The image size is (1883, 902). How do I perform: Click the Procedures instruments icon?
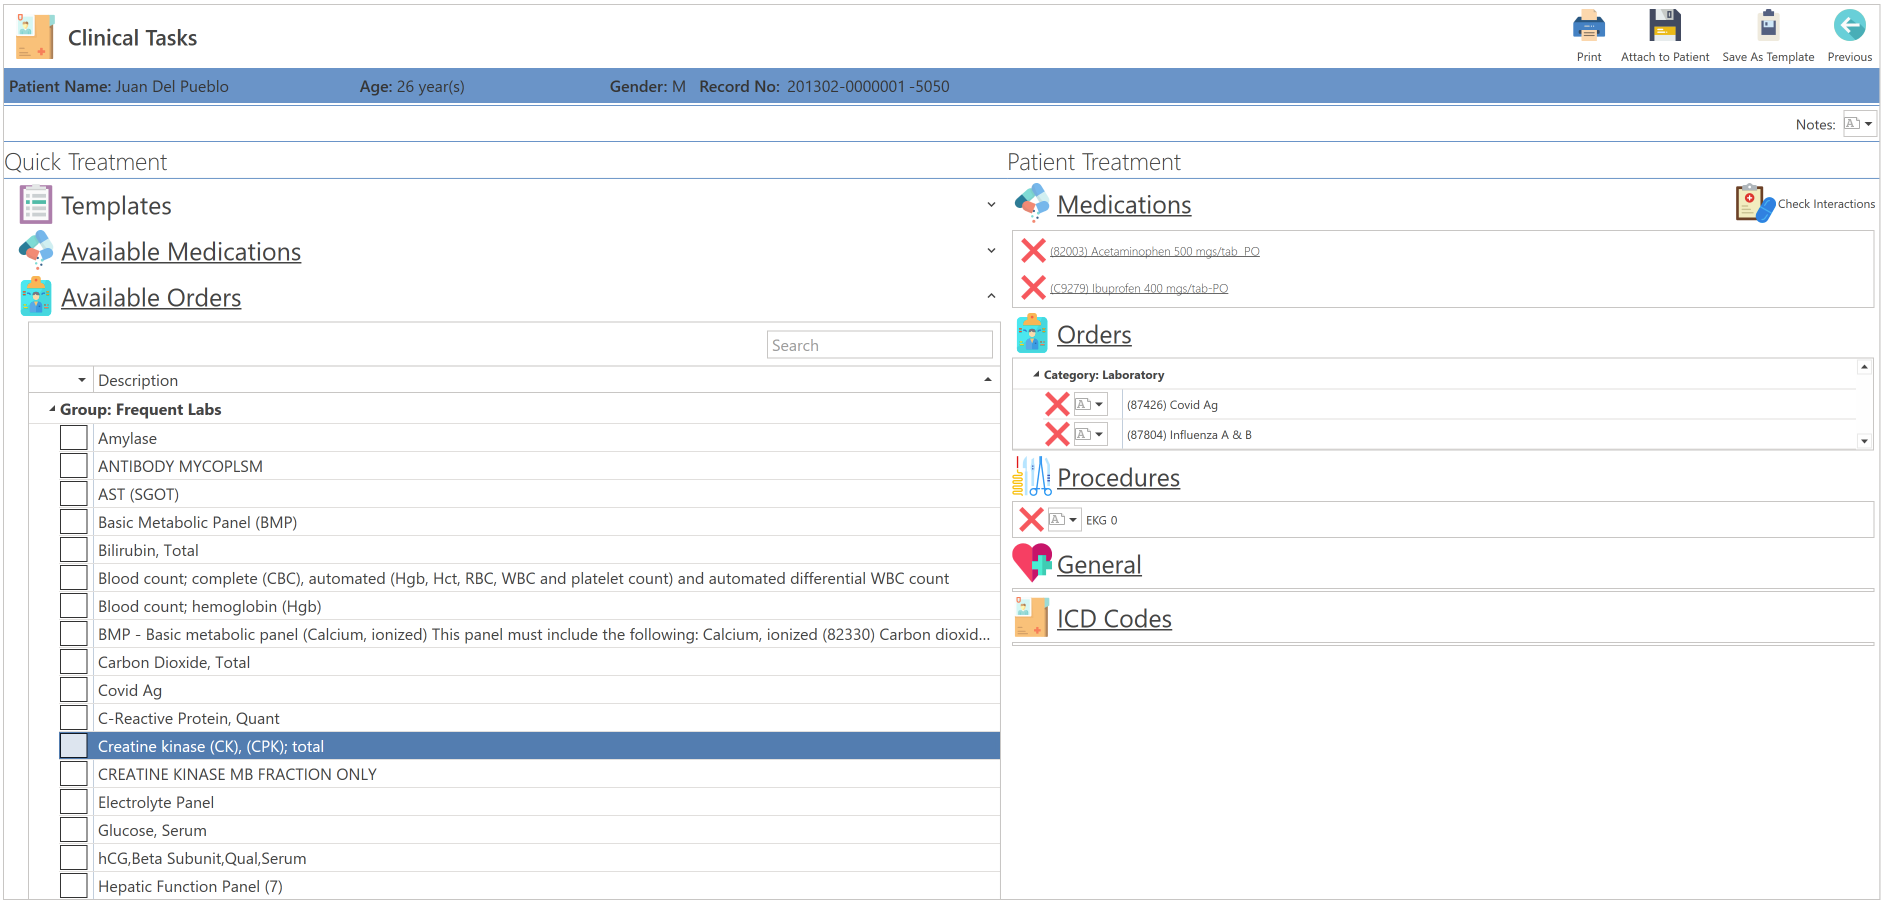coord(1032,477)
